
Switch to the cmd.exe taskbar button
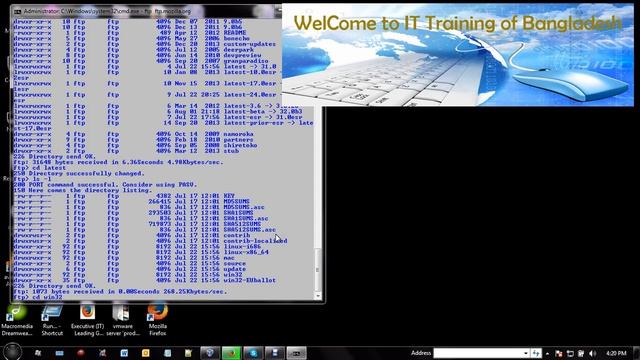point(296,353)
